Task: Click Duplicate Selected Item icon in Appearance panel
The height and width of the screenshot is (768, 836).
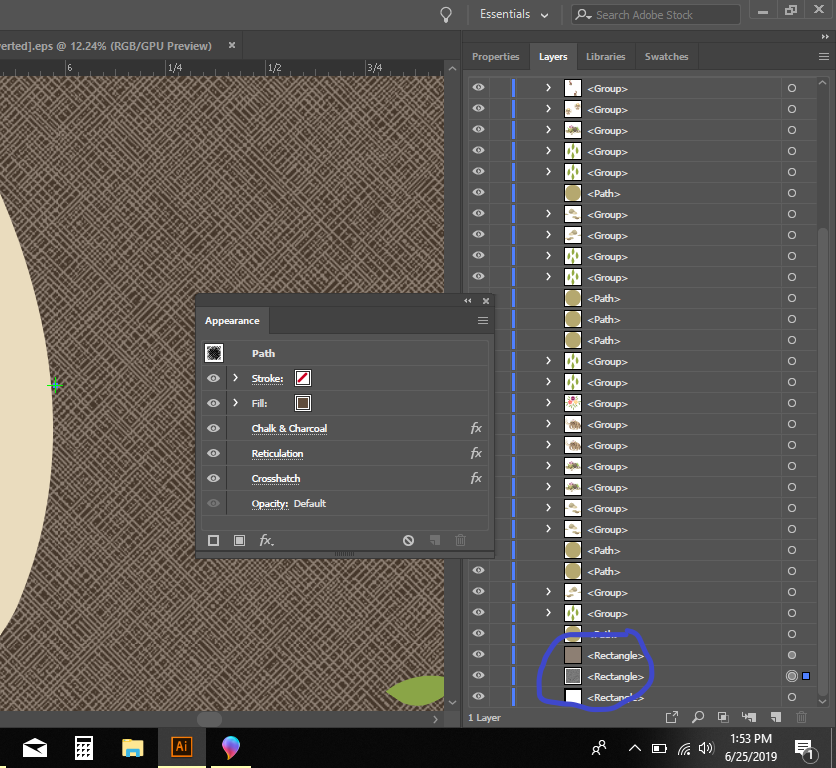Action: tap(434, 540)
